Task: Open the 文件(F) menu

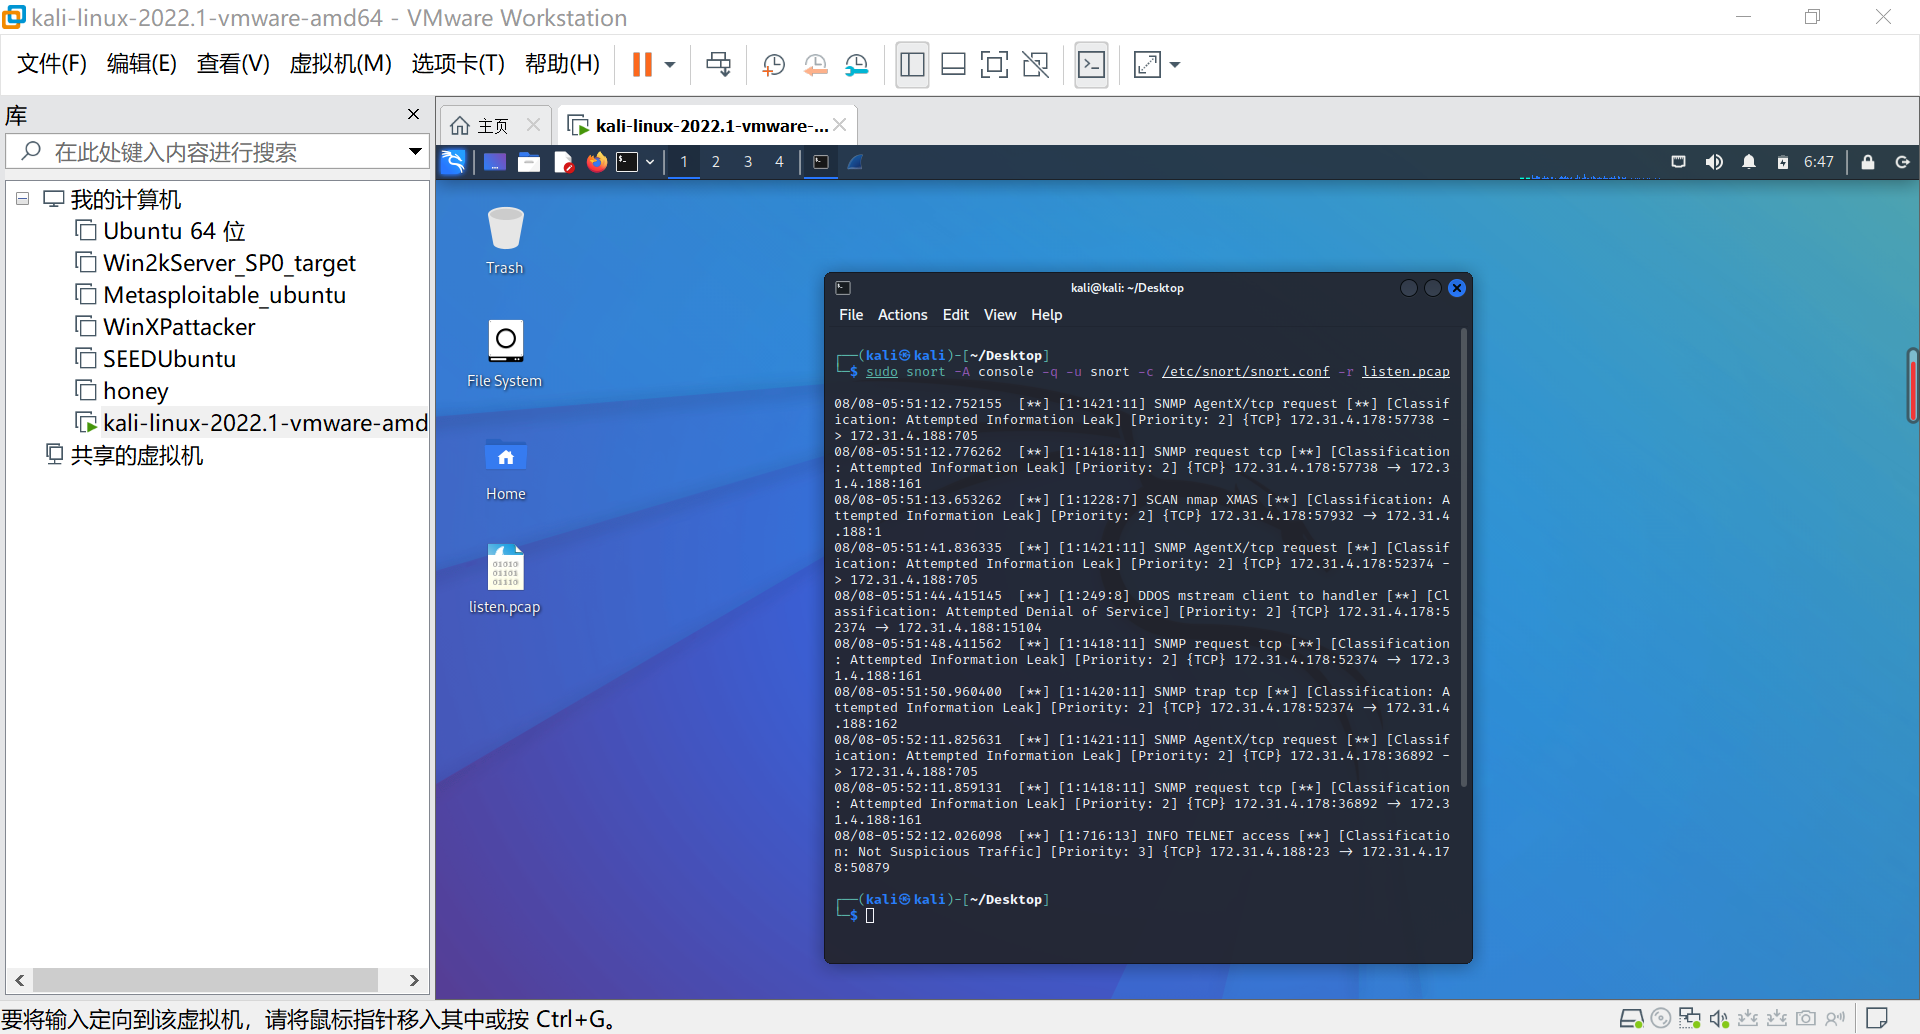Action: pos(52,64)
